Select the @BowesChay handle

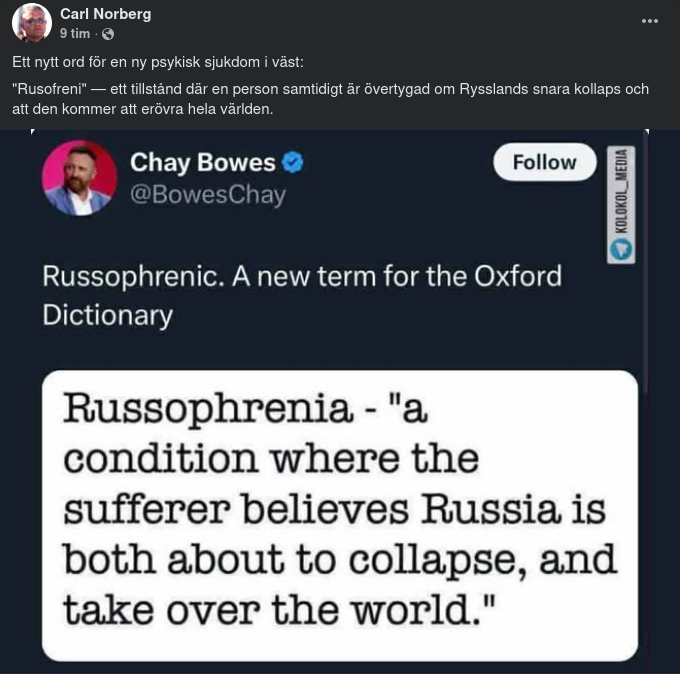pyautogui.click(x=208, y=195)
